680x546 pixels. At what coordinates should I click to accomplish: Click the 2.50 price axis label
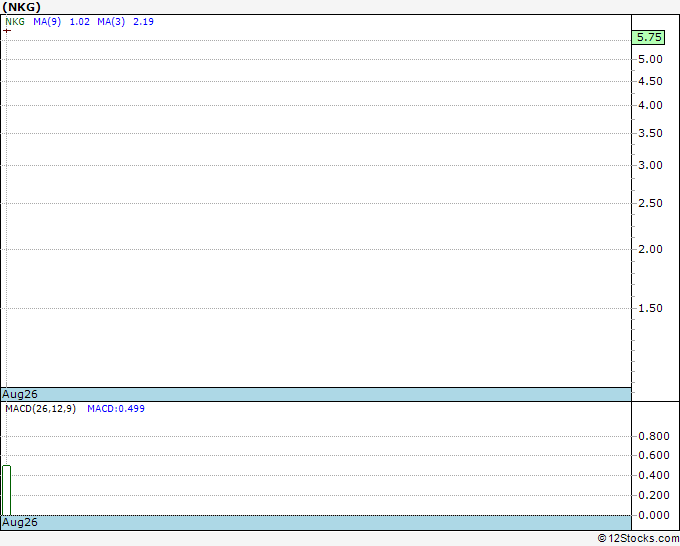650,203
